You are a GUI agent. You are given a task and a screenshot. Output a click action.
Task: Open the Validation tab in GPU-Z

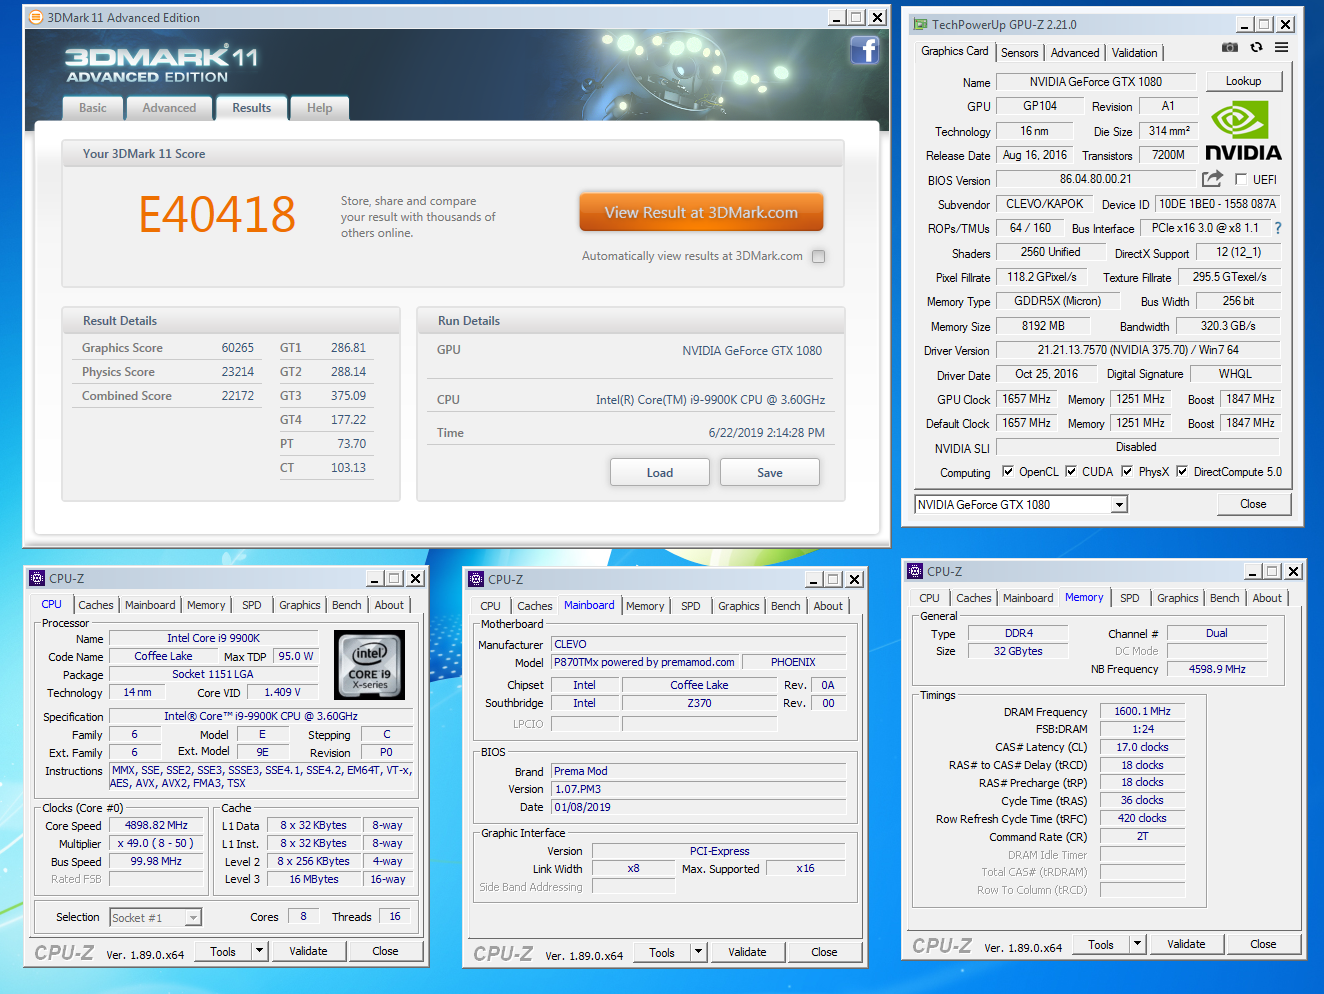pyautogui.click(x=1135, y=53)
